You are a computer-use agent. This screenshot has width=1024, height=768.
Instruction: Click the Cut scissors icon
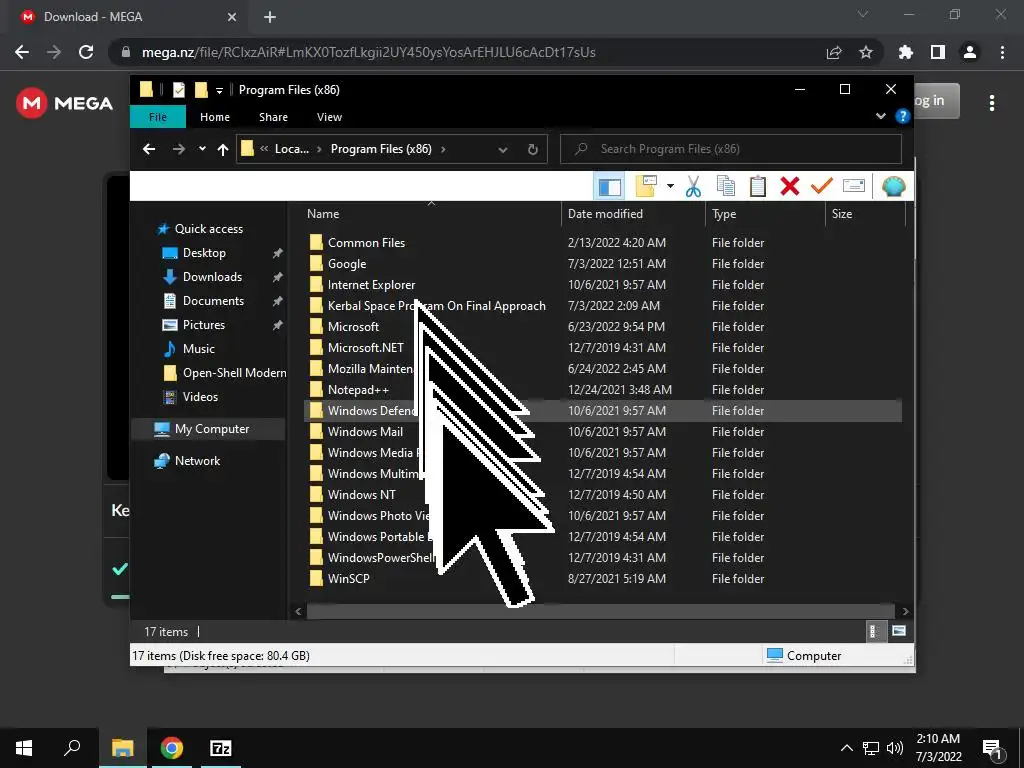click(694, 187)
